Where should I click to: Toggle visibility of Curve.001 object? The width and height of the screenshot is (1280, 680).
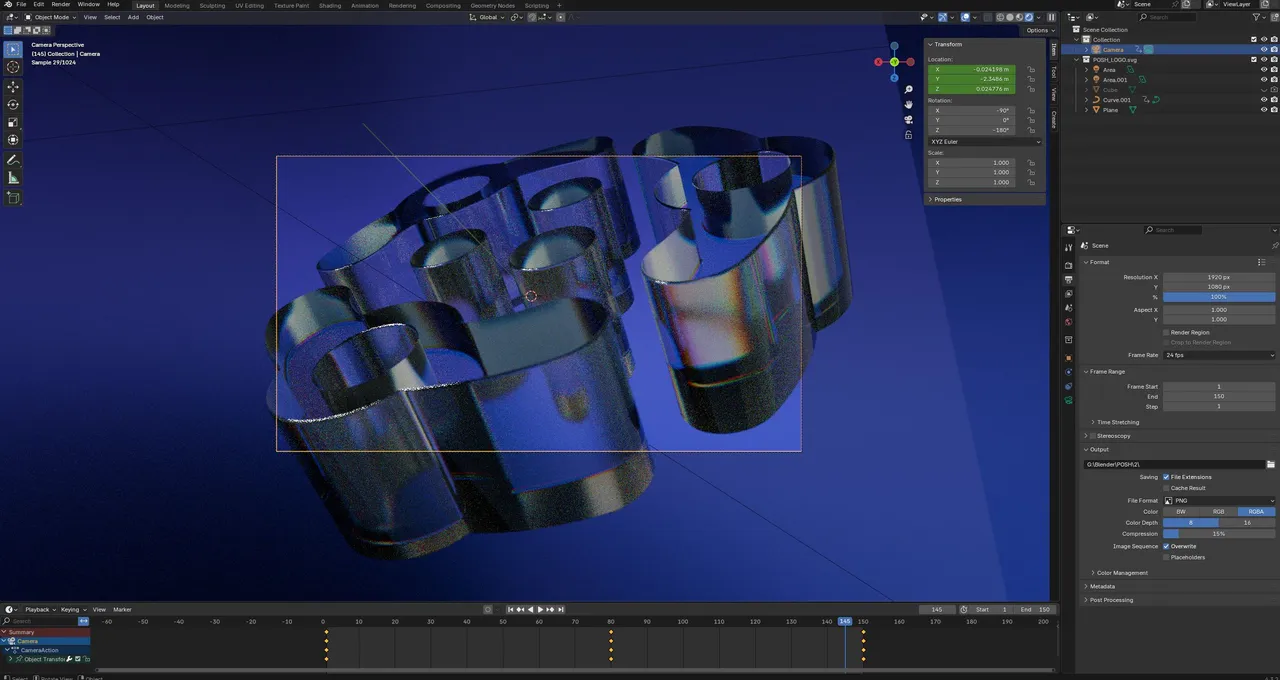(x=1263, y=99)
